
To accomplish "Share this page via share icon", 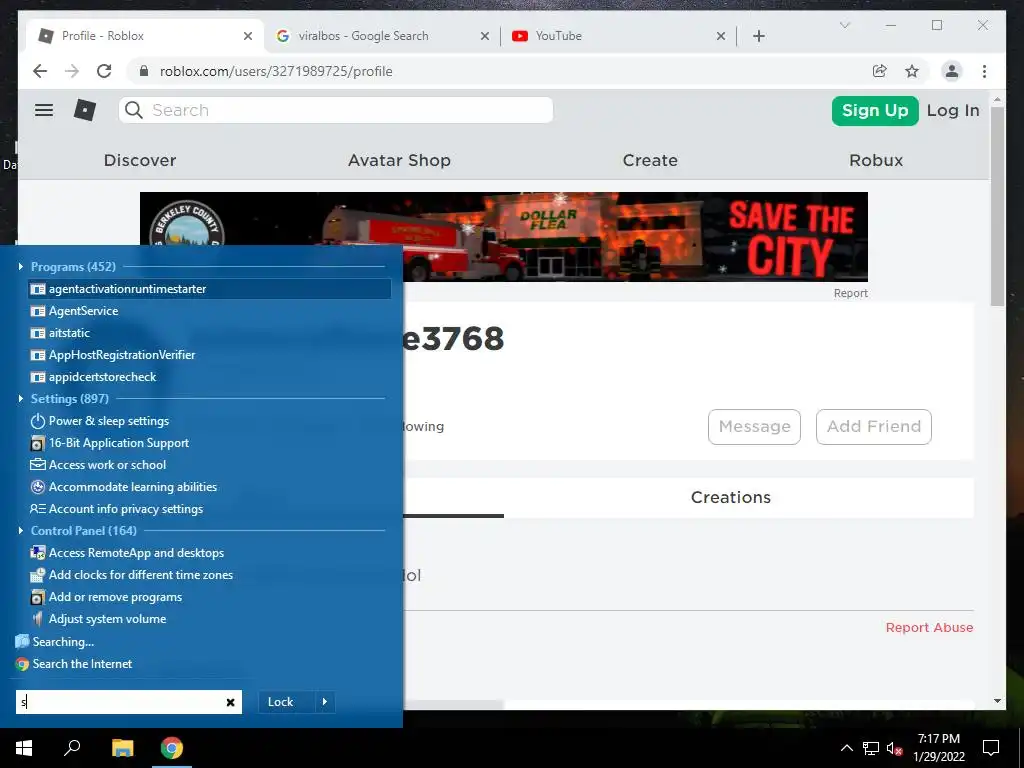I will click(880, 71).
